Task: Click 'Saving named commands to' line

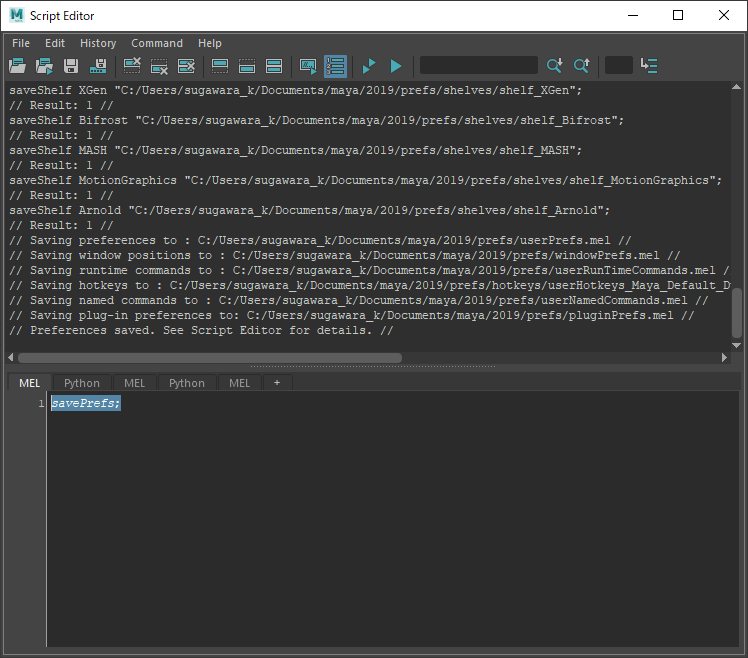Action: (x=359, y=301)
